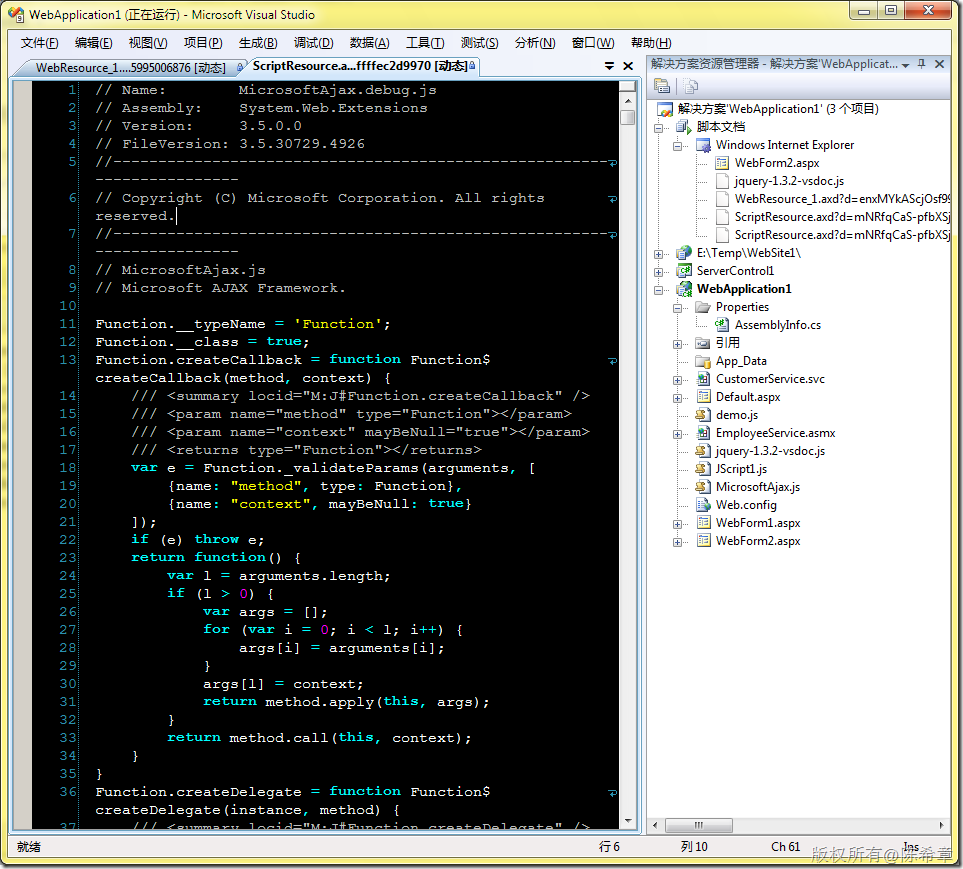Viewport: 963px width, 869px height.
Task: Open the 文件(F) menu
Action: [x=39, y=43]
